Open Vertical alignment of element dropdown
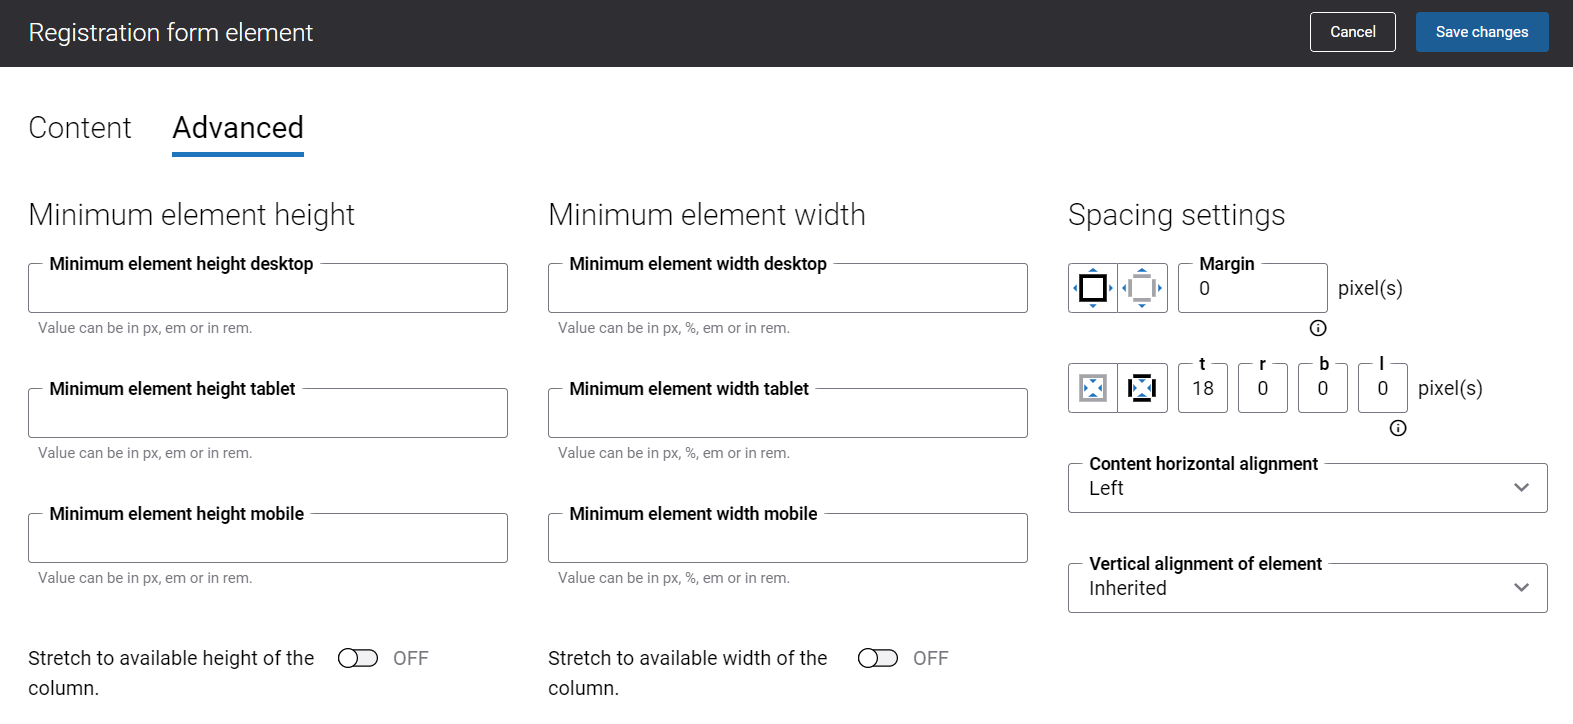This screenshot has width=1573, height=724. click(1307, 588)
